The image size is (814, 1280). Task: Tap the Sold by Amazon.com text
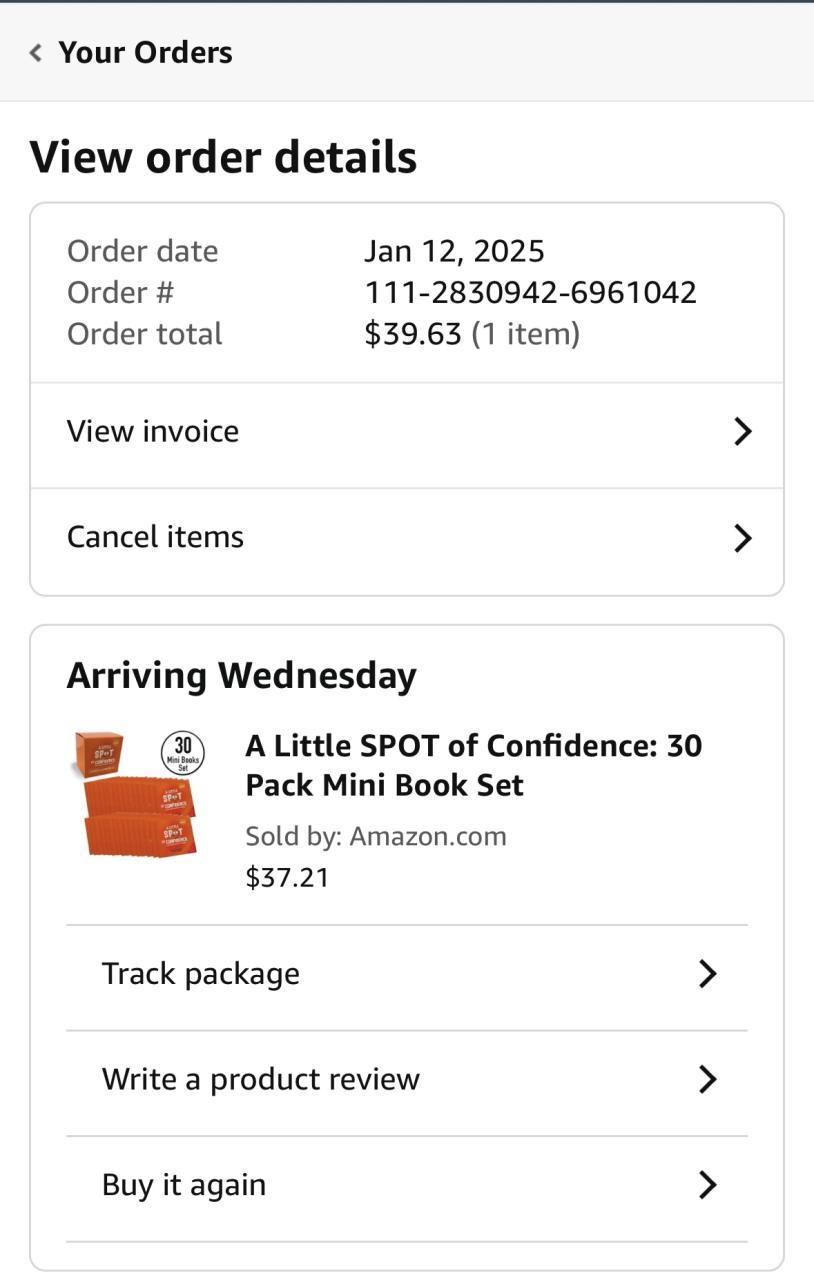click(375, 836)
